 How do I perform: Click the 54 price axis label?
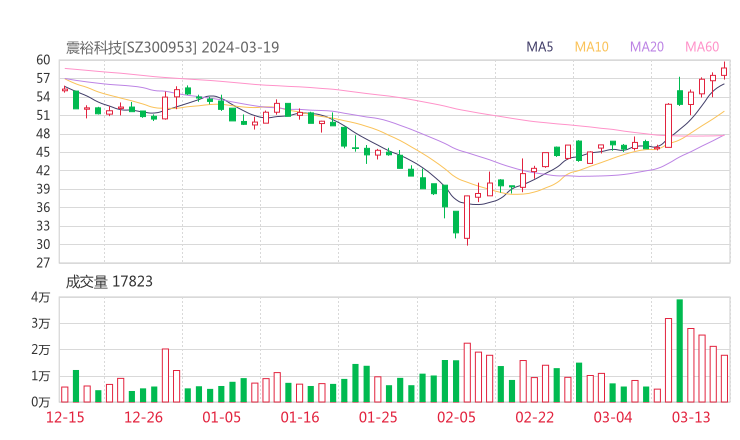[x=43, y=97]
